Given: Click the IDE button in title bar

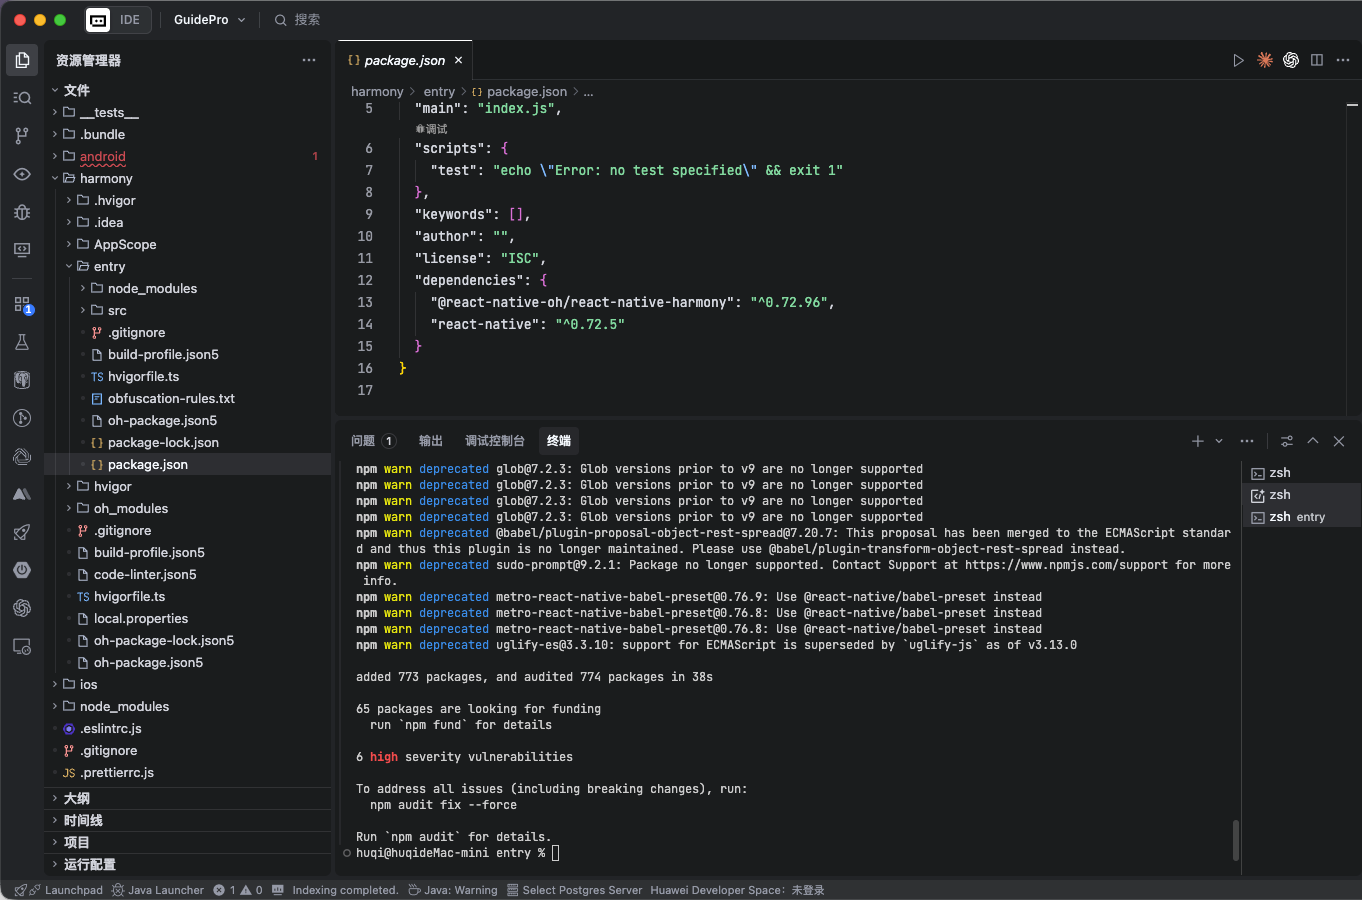Looking at the screenshot, I should click(117, 19).
